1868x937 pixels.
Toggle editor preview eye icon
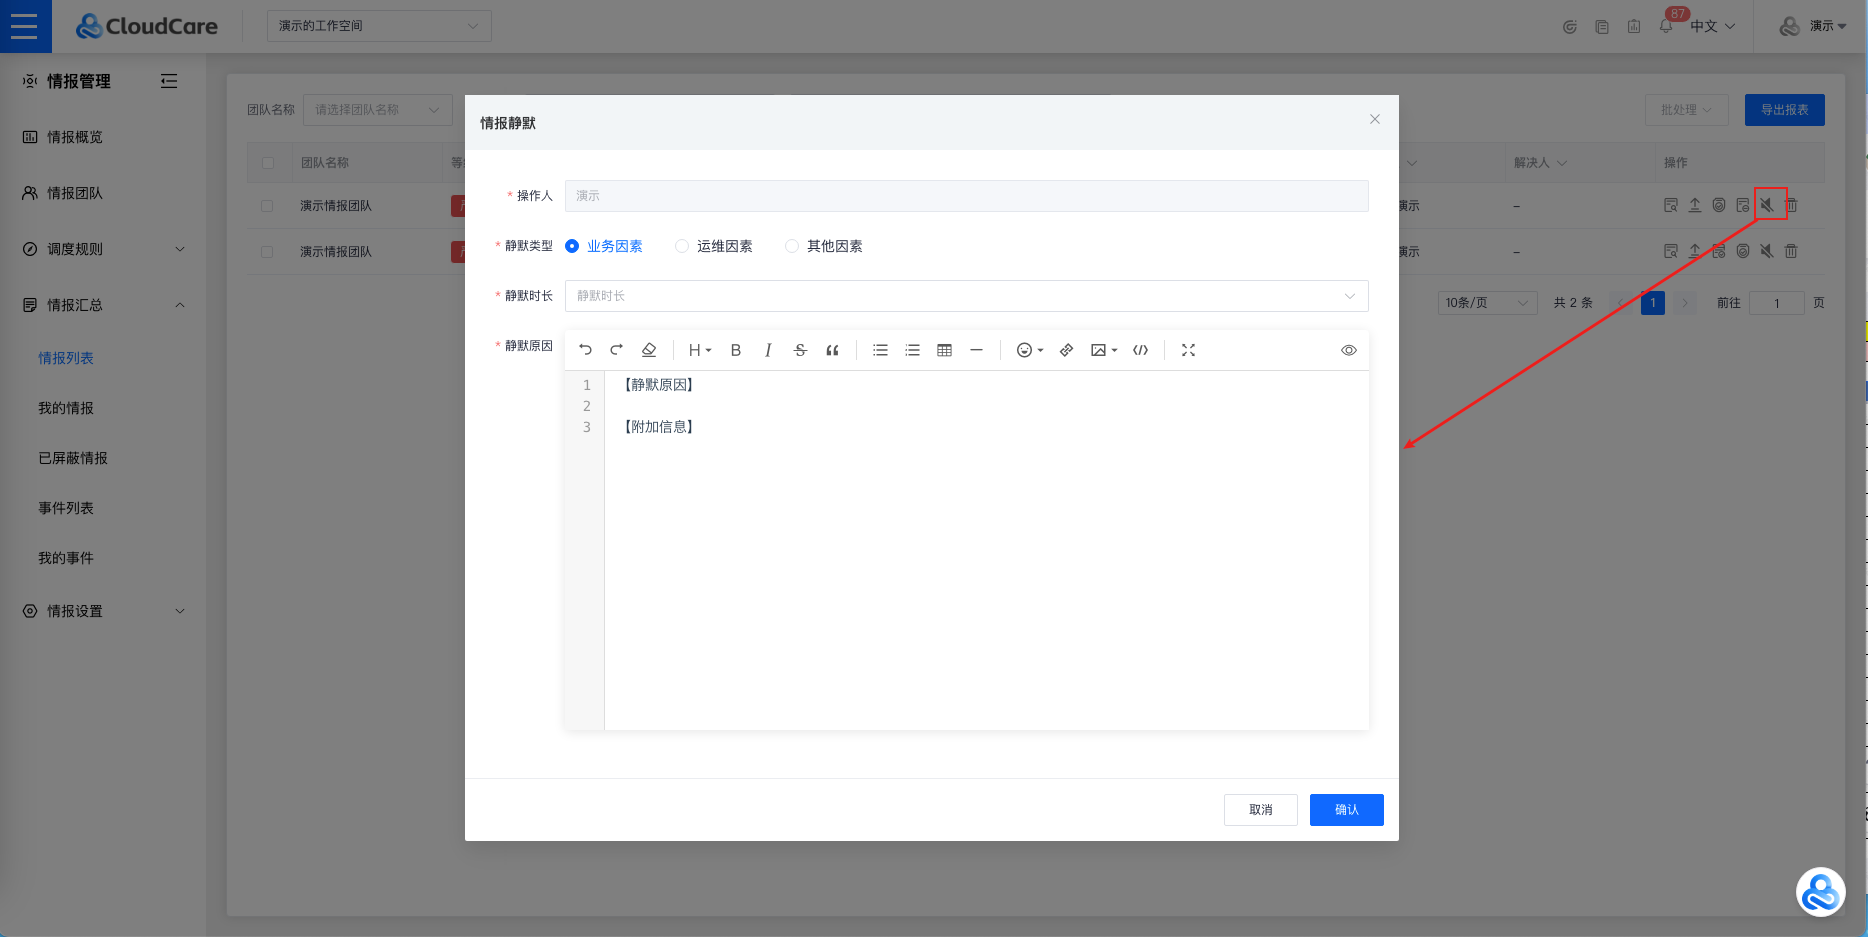pos(1348,350)
